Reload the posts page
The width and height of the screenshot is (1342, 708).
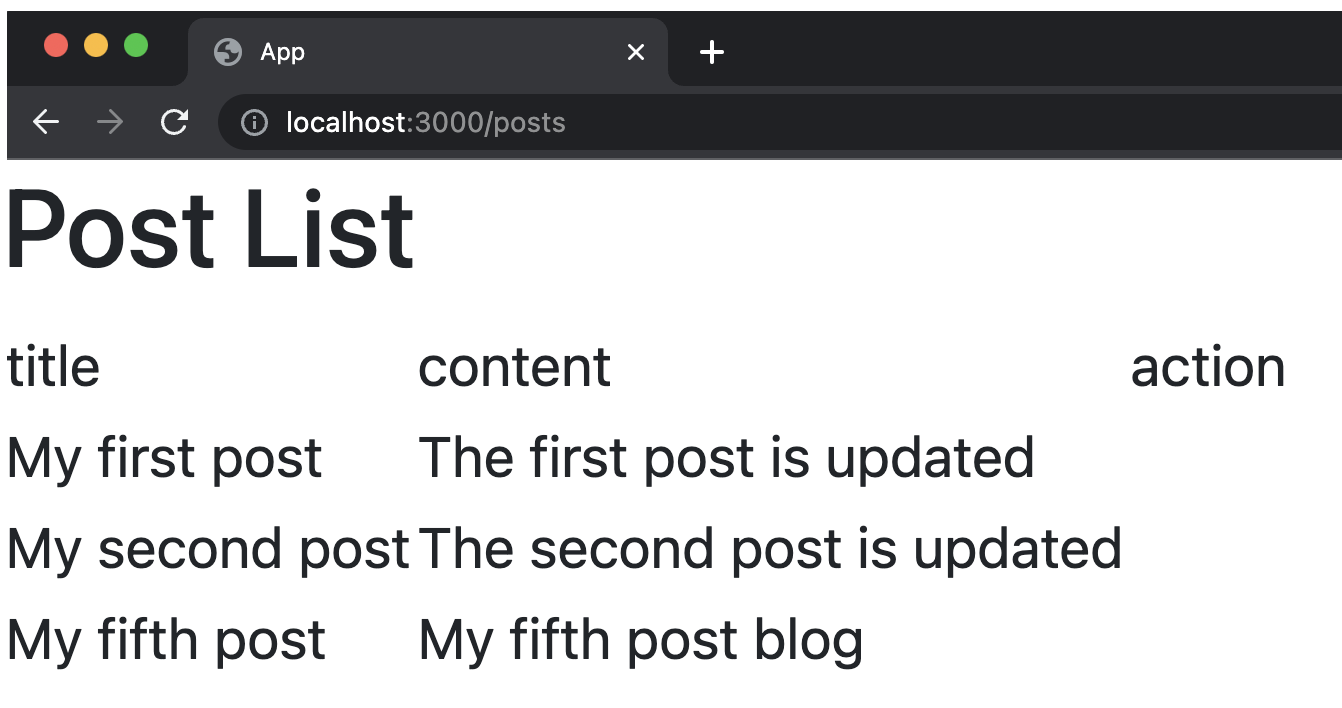coord(174,122)
